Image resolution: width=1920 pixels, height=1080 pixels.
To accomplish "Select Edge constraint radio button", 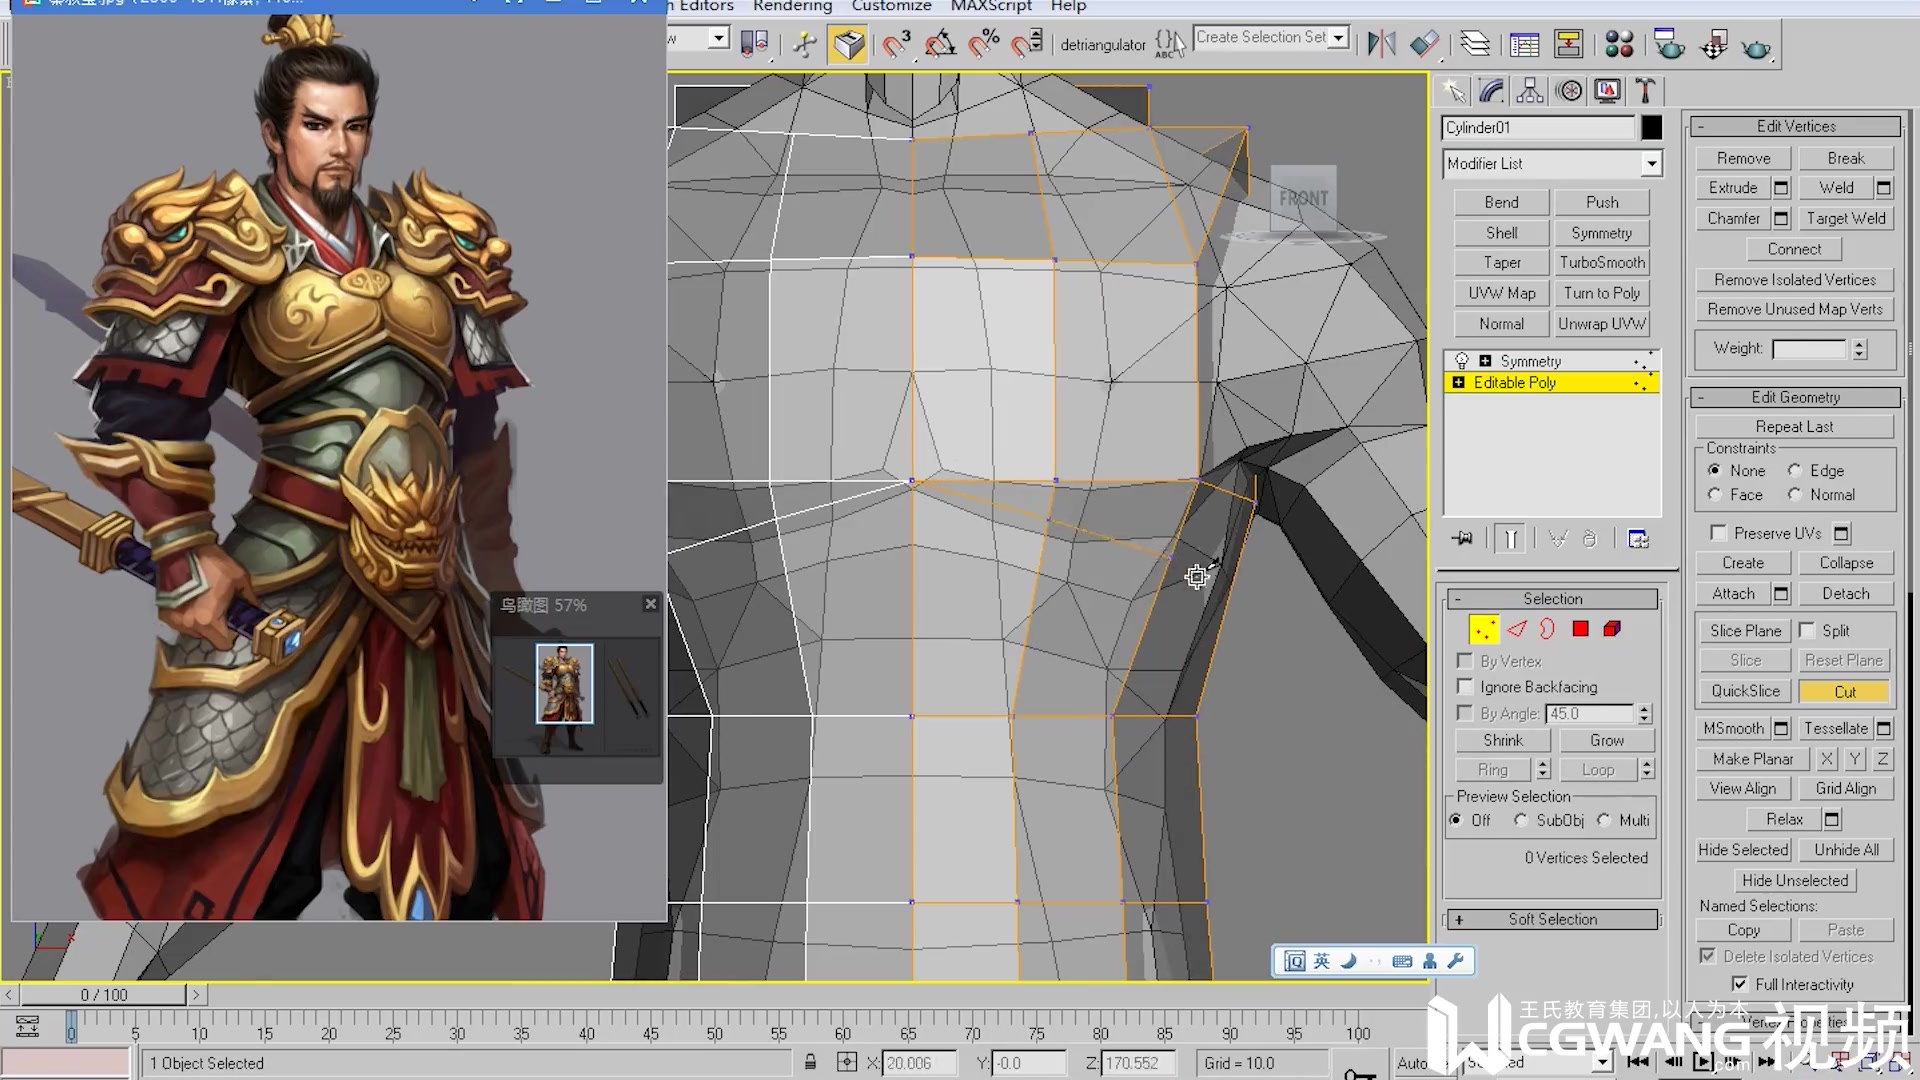I will [x=1795, y=470].
